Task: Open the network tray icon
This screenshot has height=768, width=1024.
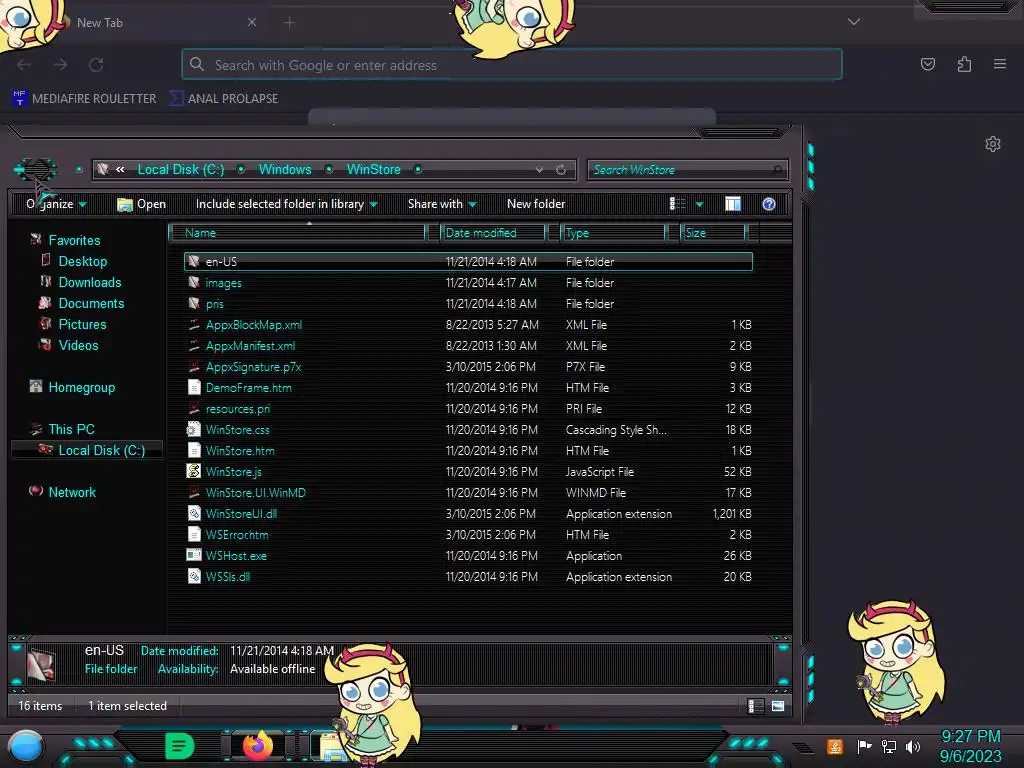Action: coord(889,746)
